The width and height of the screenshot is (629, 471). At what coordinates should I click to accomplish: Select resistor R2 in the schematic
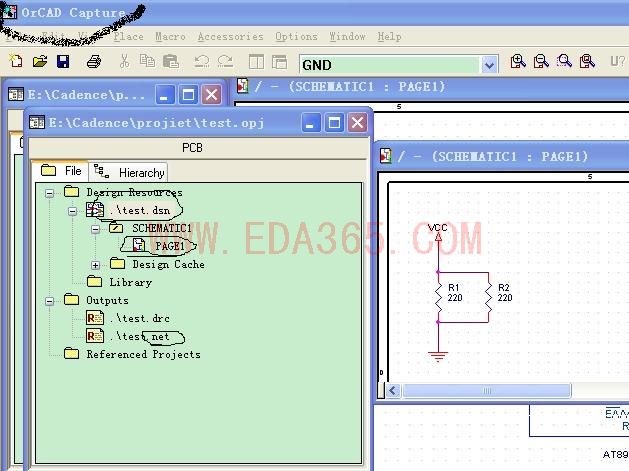click(488, 297)
